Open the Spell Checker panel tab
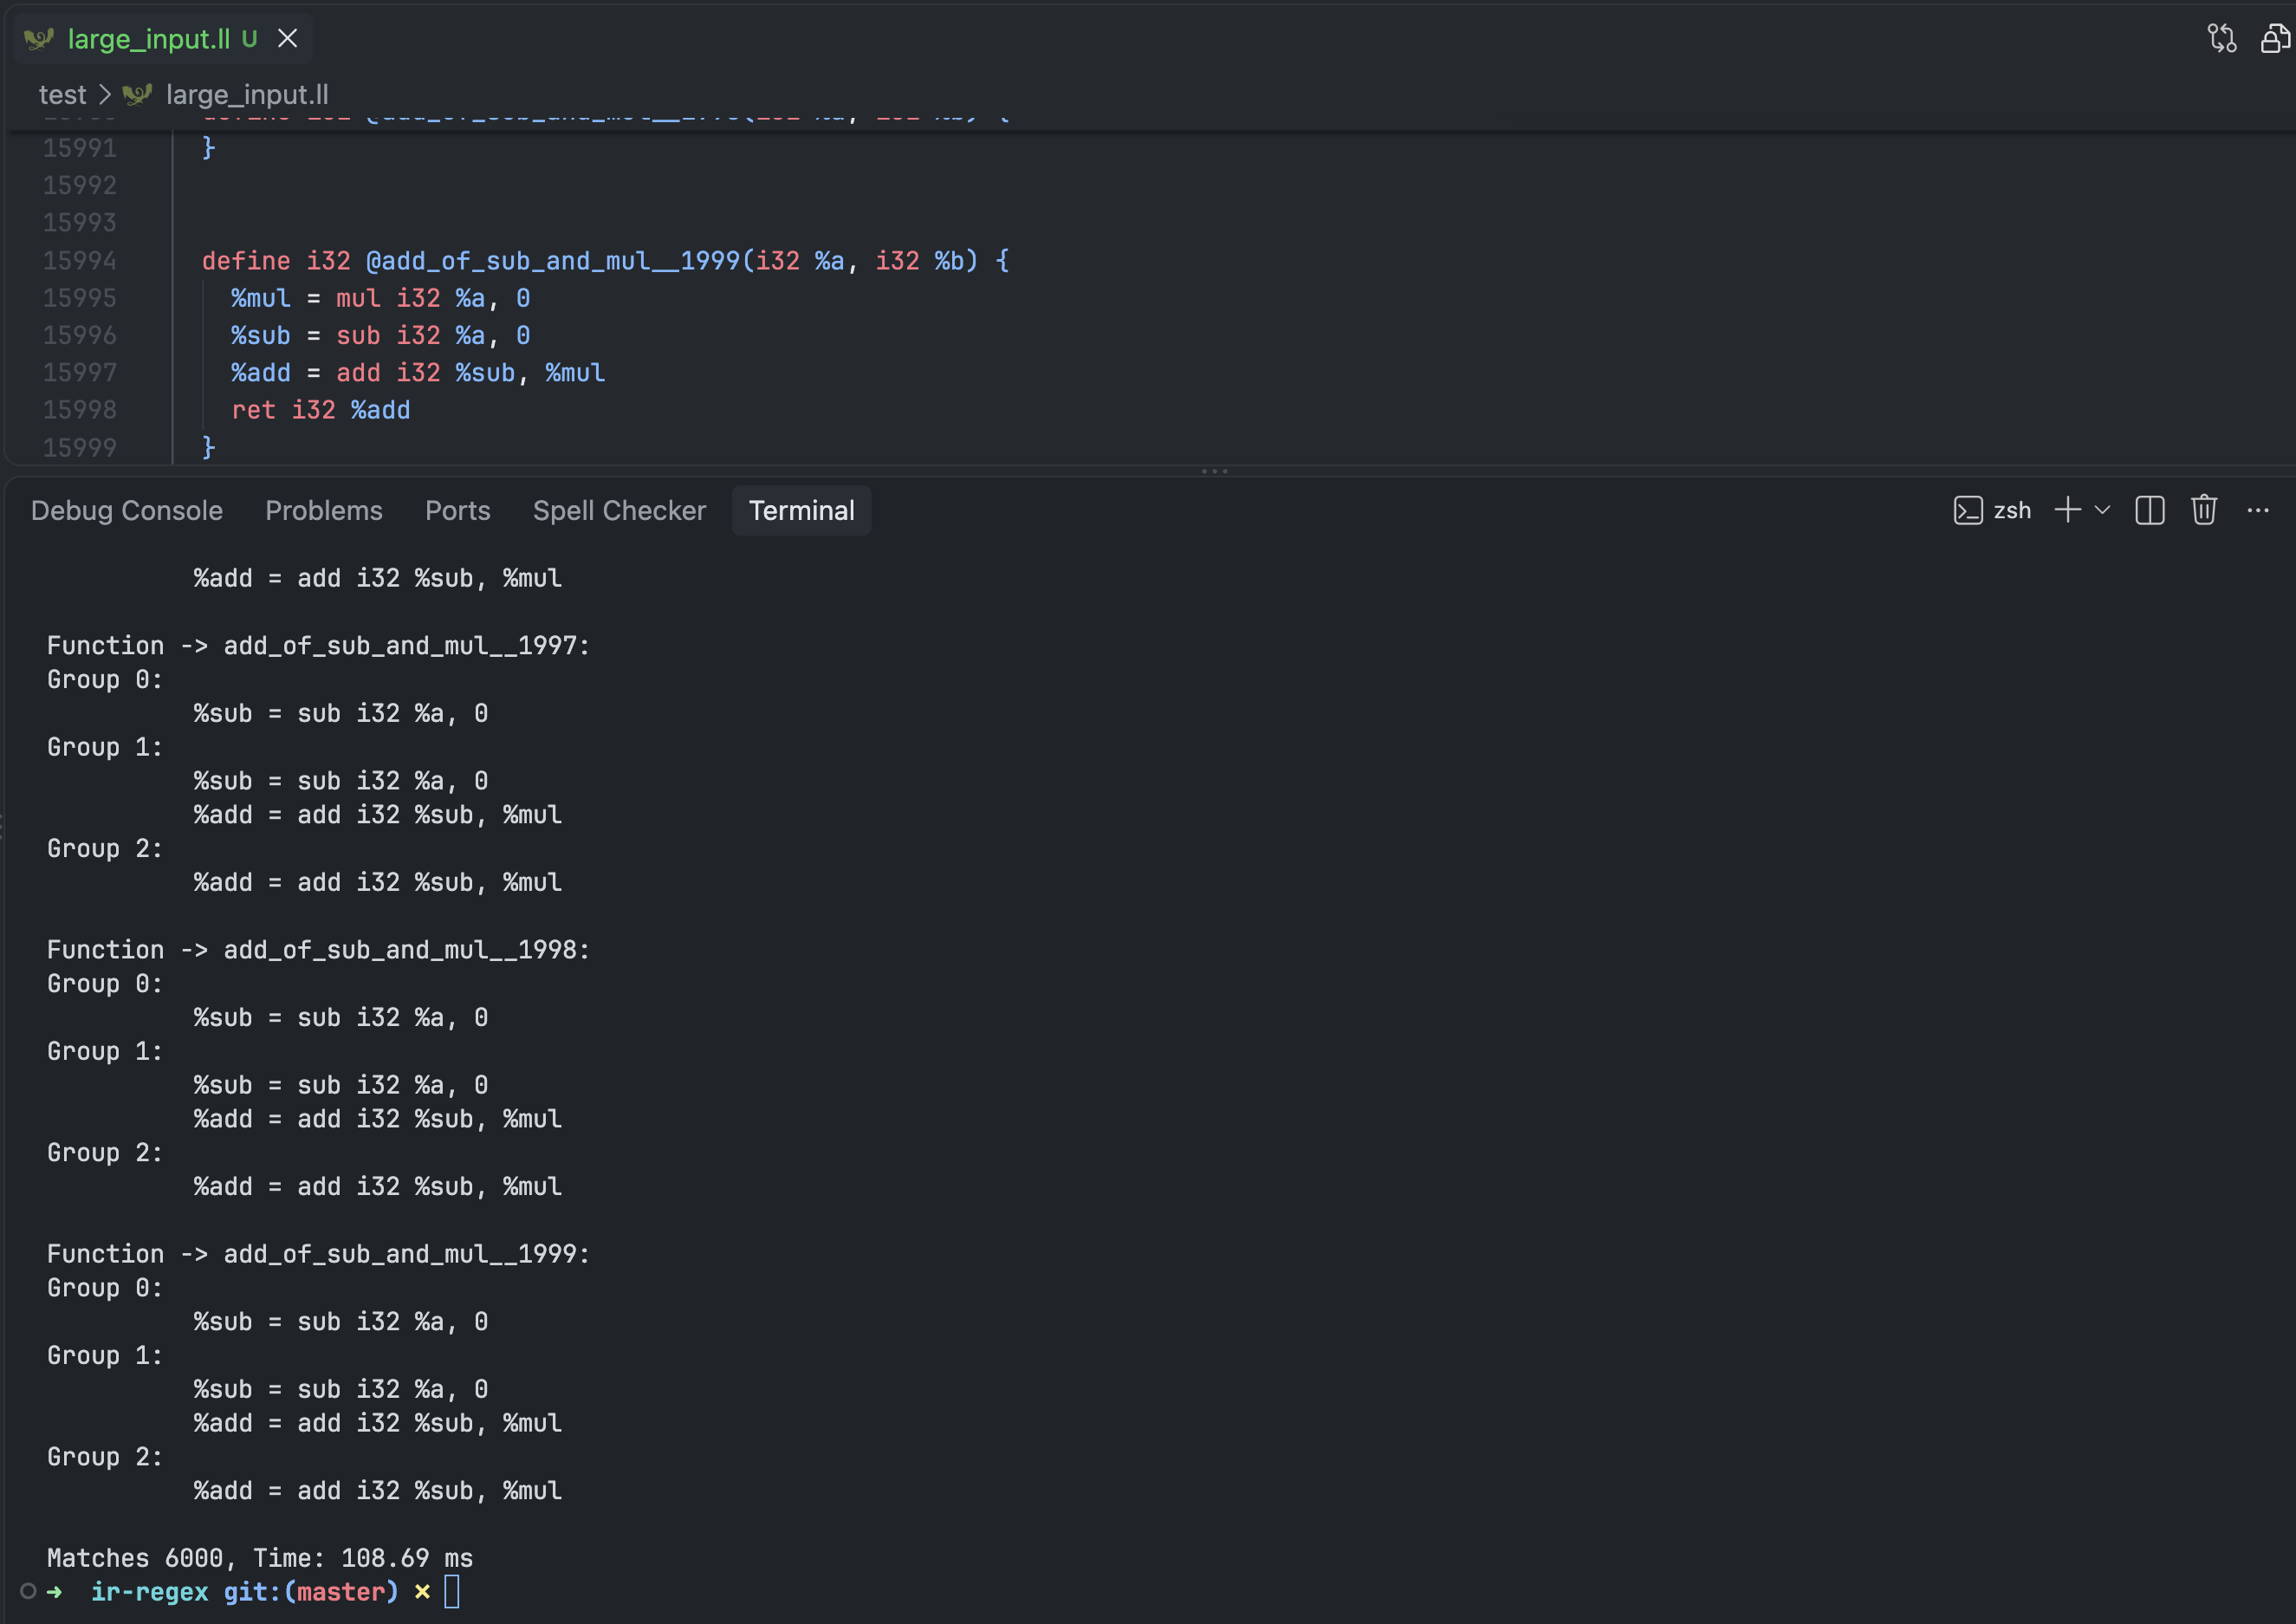This screenshot has height=1624, width=2296. [x=619, y=511]
